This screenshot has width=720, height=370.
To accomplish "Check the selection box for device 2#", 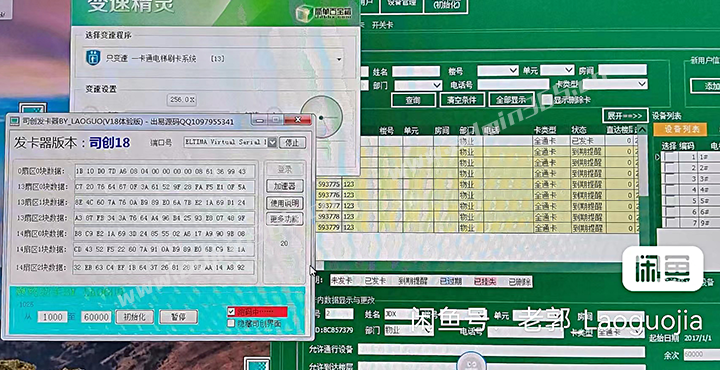I will tap(672, 168).
